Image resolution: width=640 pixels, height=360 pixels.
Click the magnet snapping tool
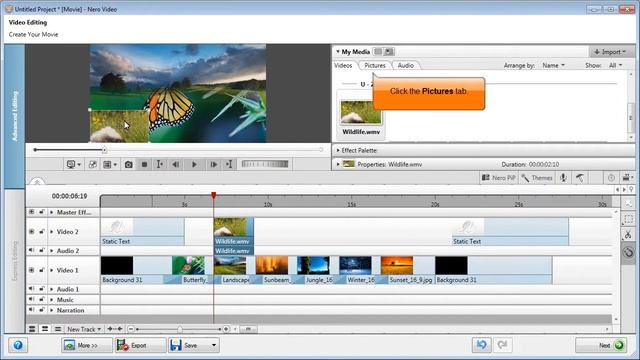pos(628,253)
